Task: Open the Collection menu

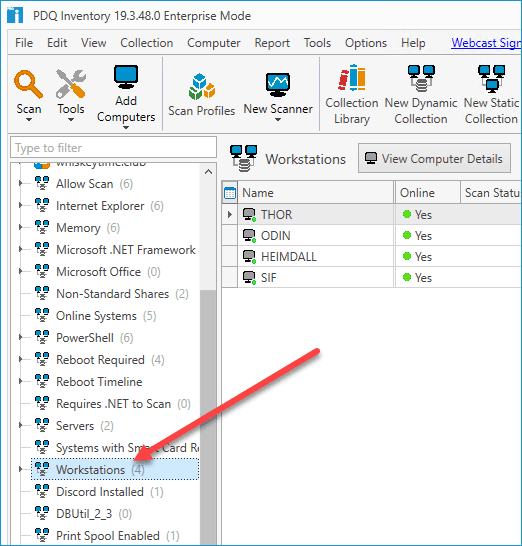Action: click(x=147, y=43)
